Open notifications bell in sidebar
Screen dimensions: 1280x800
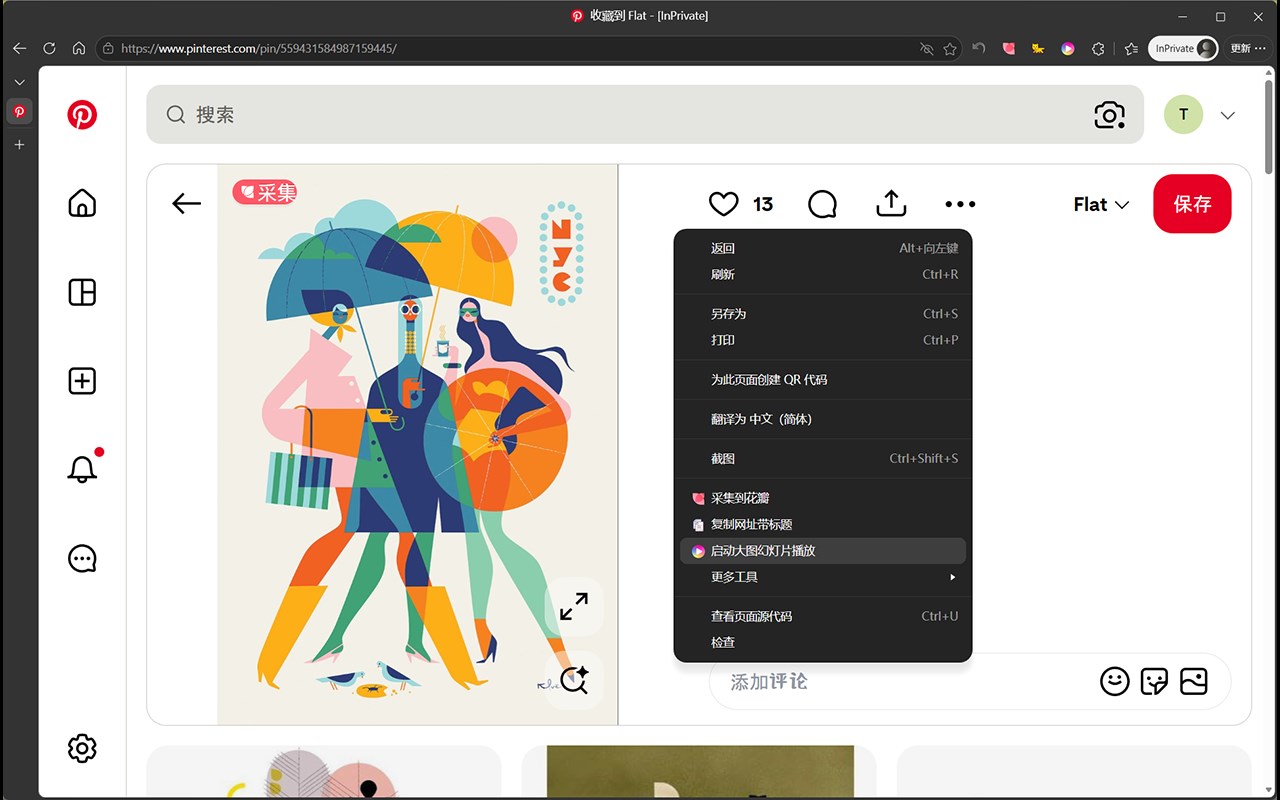(82, 469)
